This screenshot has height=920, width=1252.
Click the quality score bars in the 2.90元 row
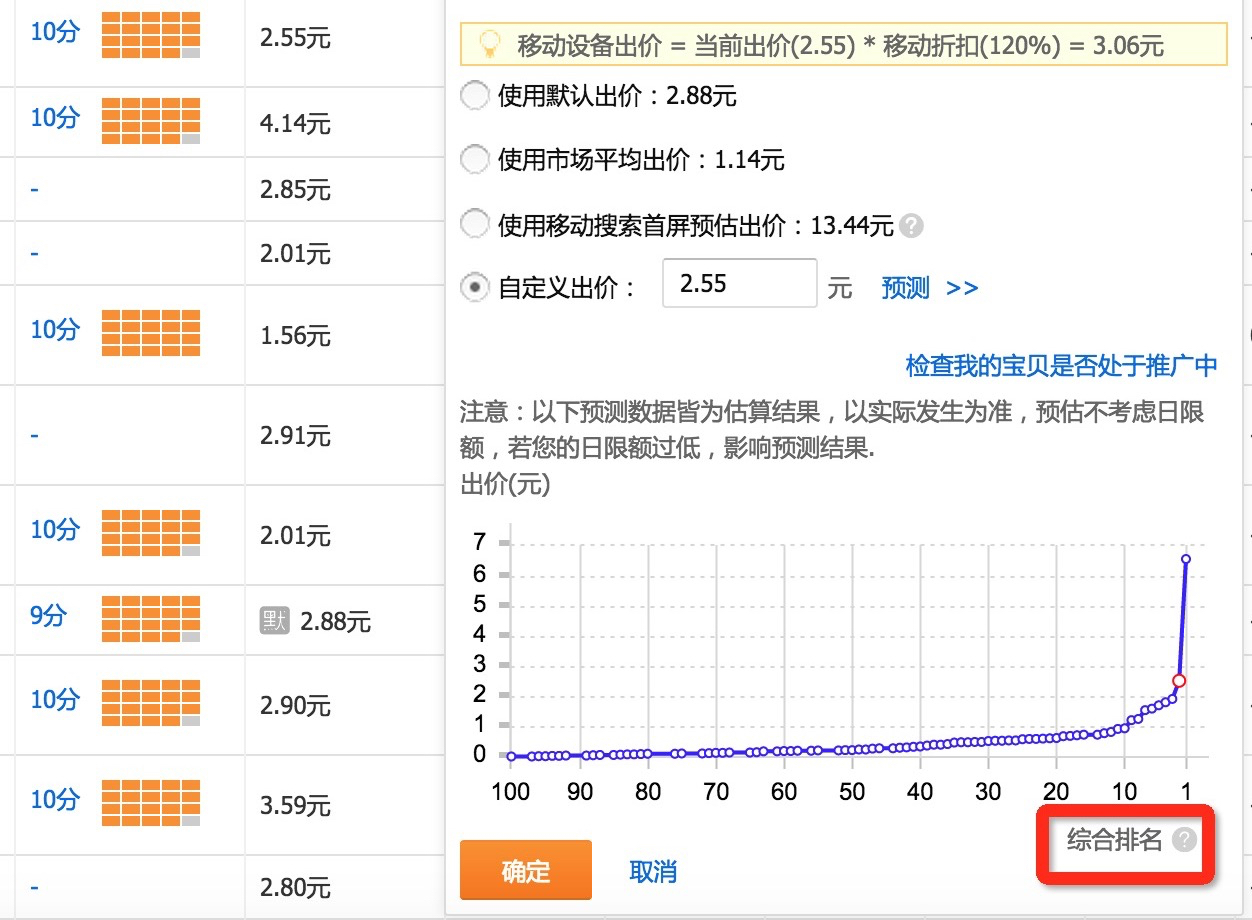(x=150, y=703)
